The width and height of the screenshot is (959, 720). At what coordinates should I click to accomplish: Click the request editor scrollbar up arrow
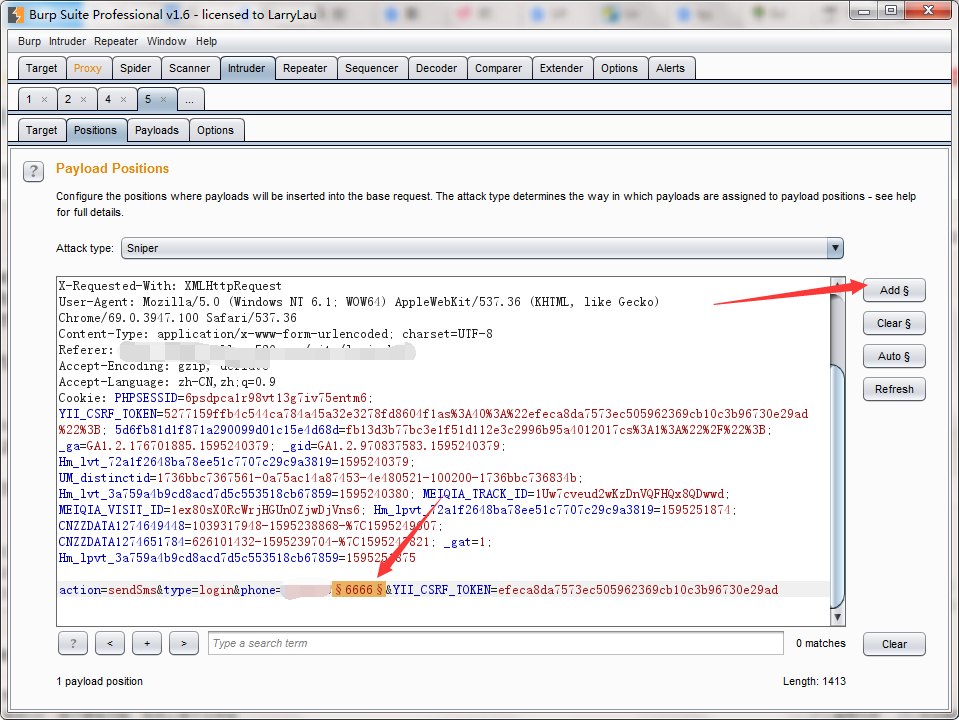click(x=837, y=285)
